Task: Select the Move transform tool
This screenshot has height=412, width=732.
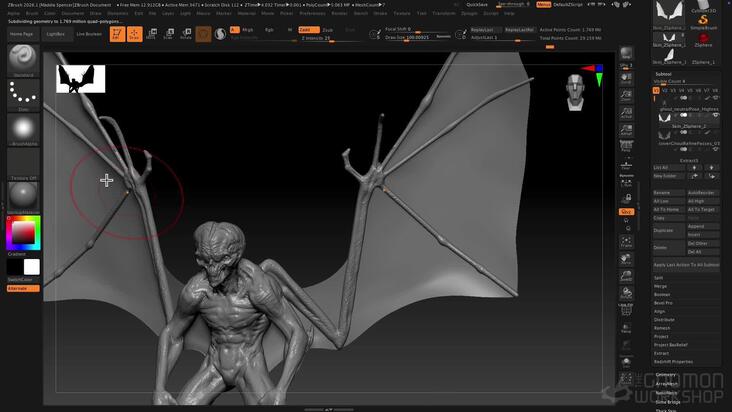Action: tap(151, 34)
